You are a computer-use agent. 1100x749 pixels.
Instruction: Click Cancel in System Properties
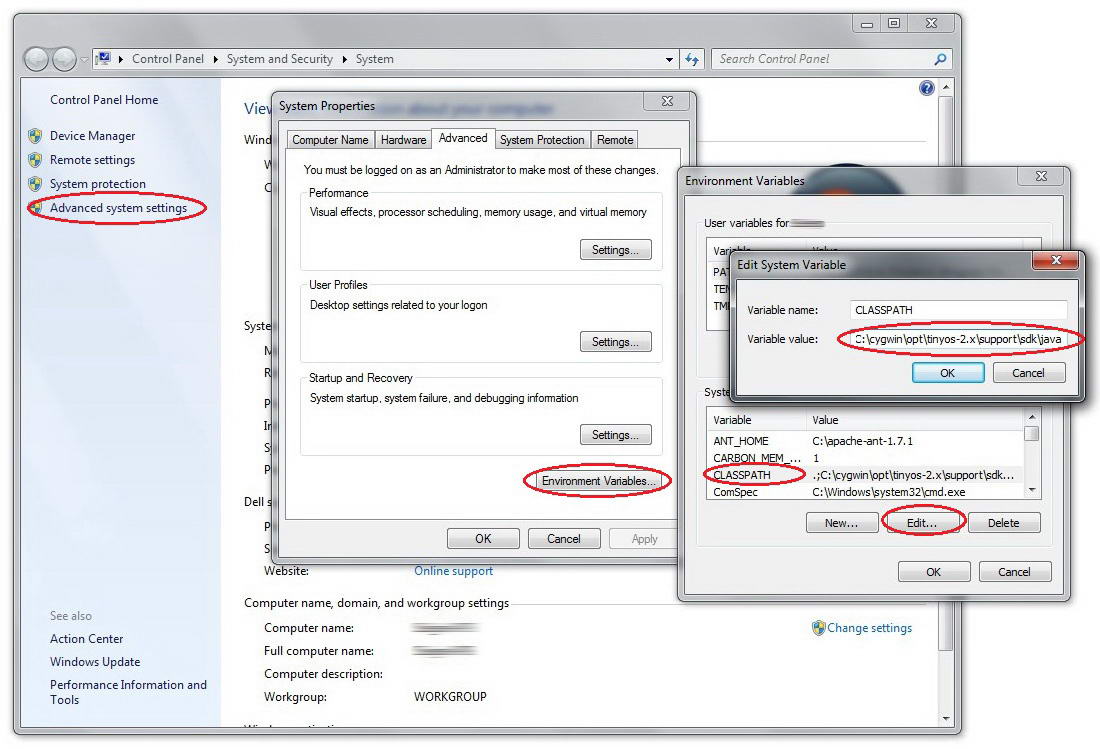coord(564,539)
